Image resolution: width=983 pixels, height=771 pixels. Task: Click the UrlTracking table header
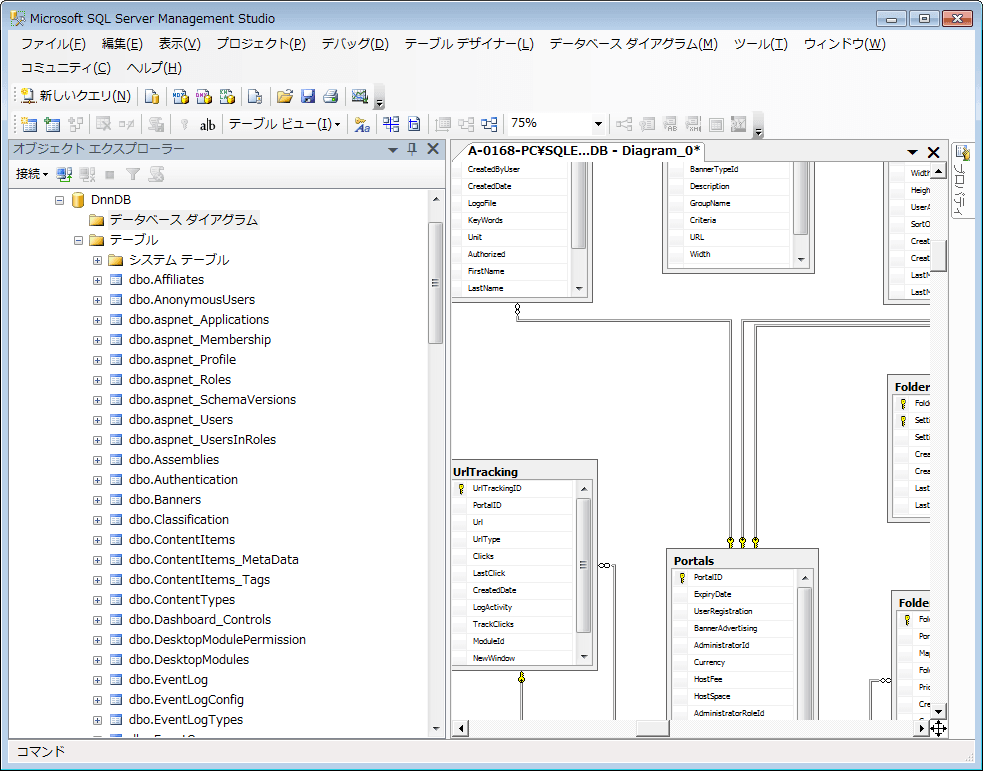(523, 471)
